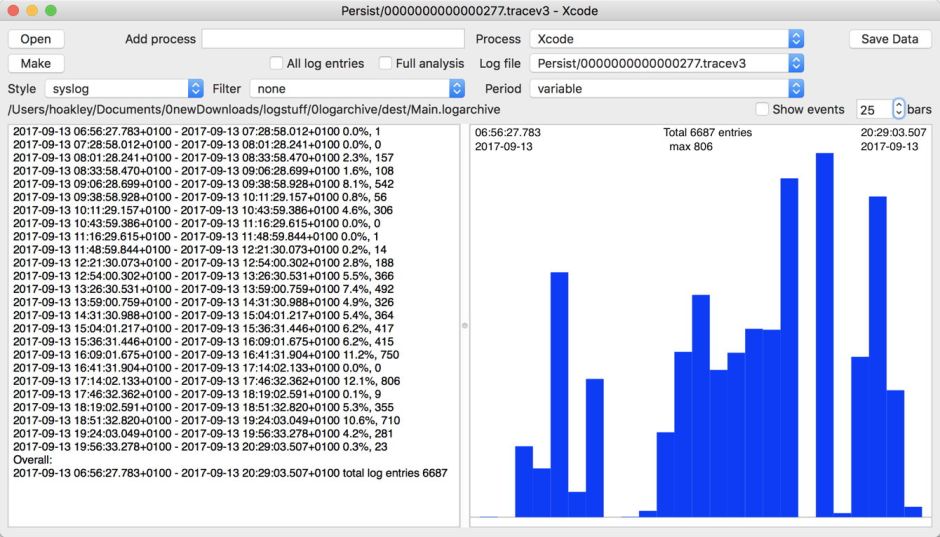Expand the Filter dropdown set to none
The image size is (940, 537).
coord(357,89)
